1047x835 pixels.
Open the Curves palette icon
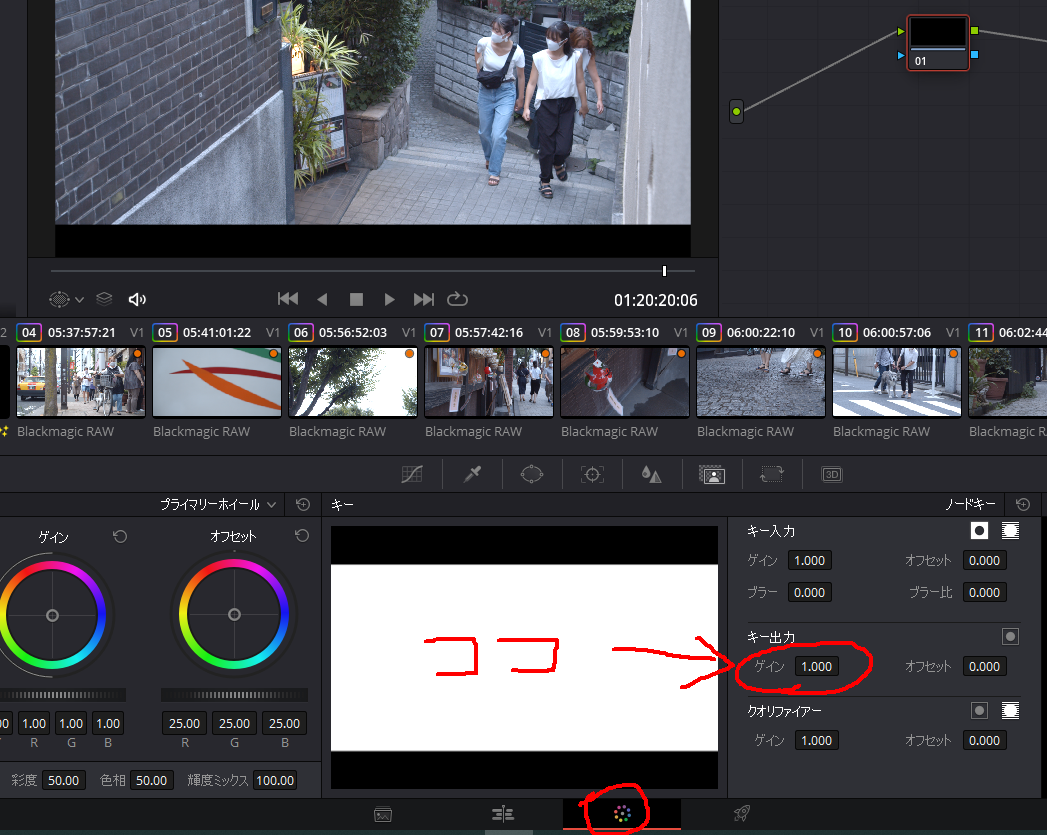pyautogui.click(x=411, y=475)
